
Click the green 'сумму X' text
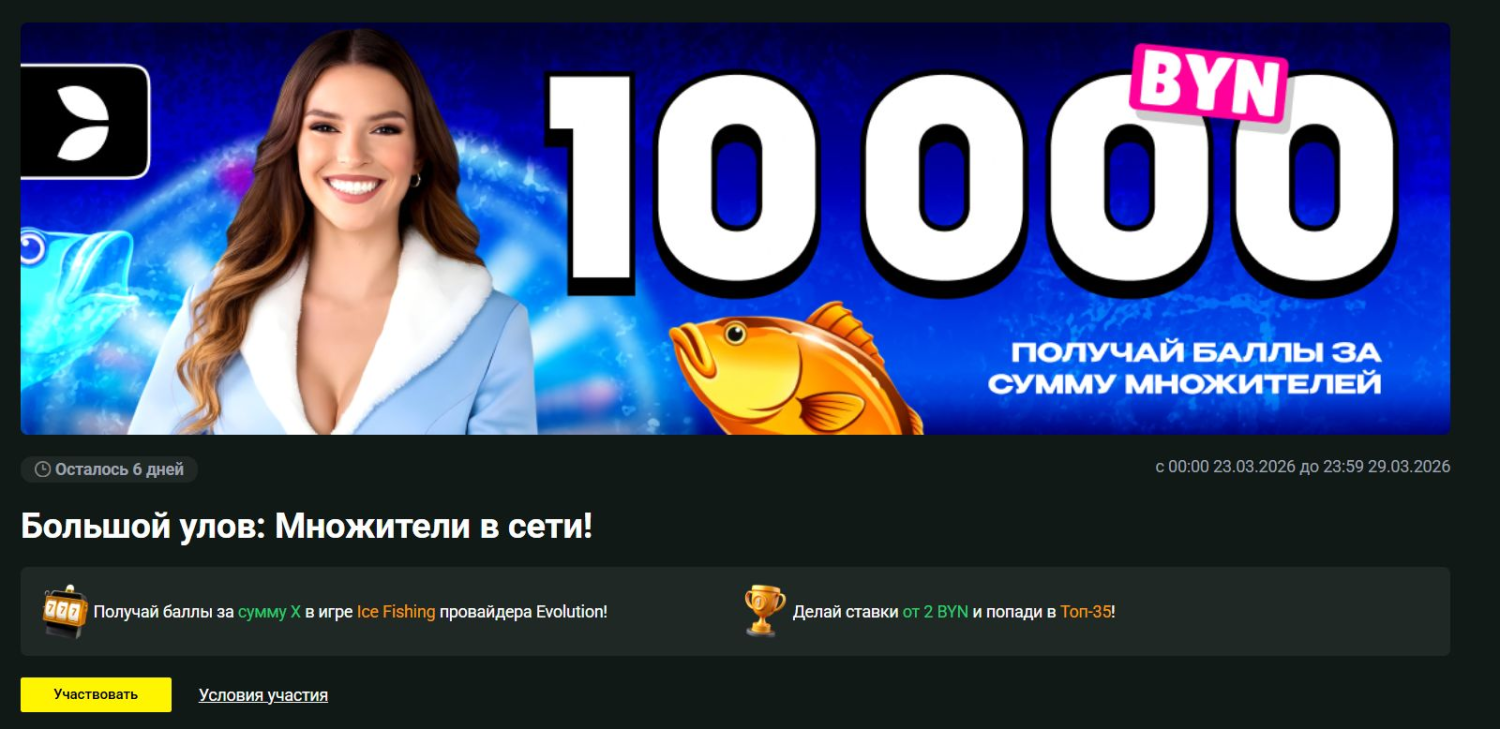[269, 612]
